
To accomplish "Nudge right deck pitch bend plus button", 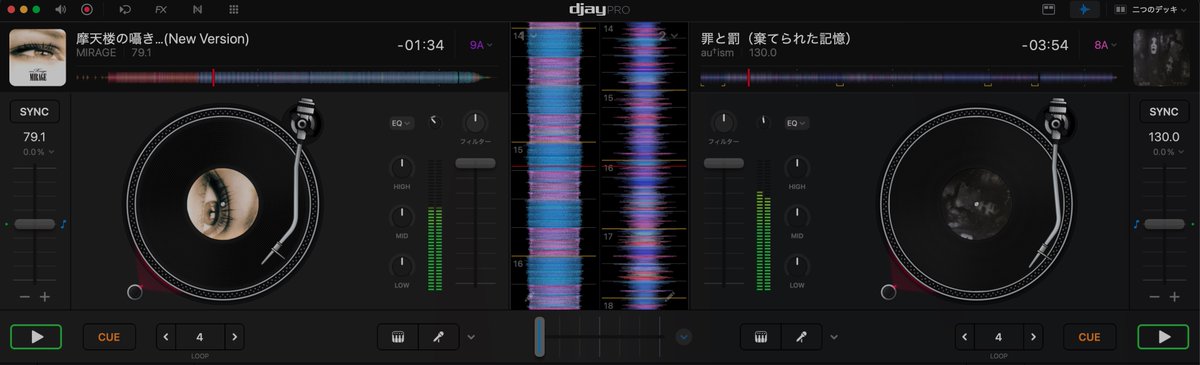I will pyautogui.click(x=1174, y=298).
